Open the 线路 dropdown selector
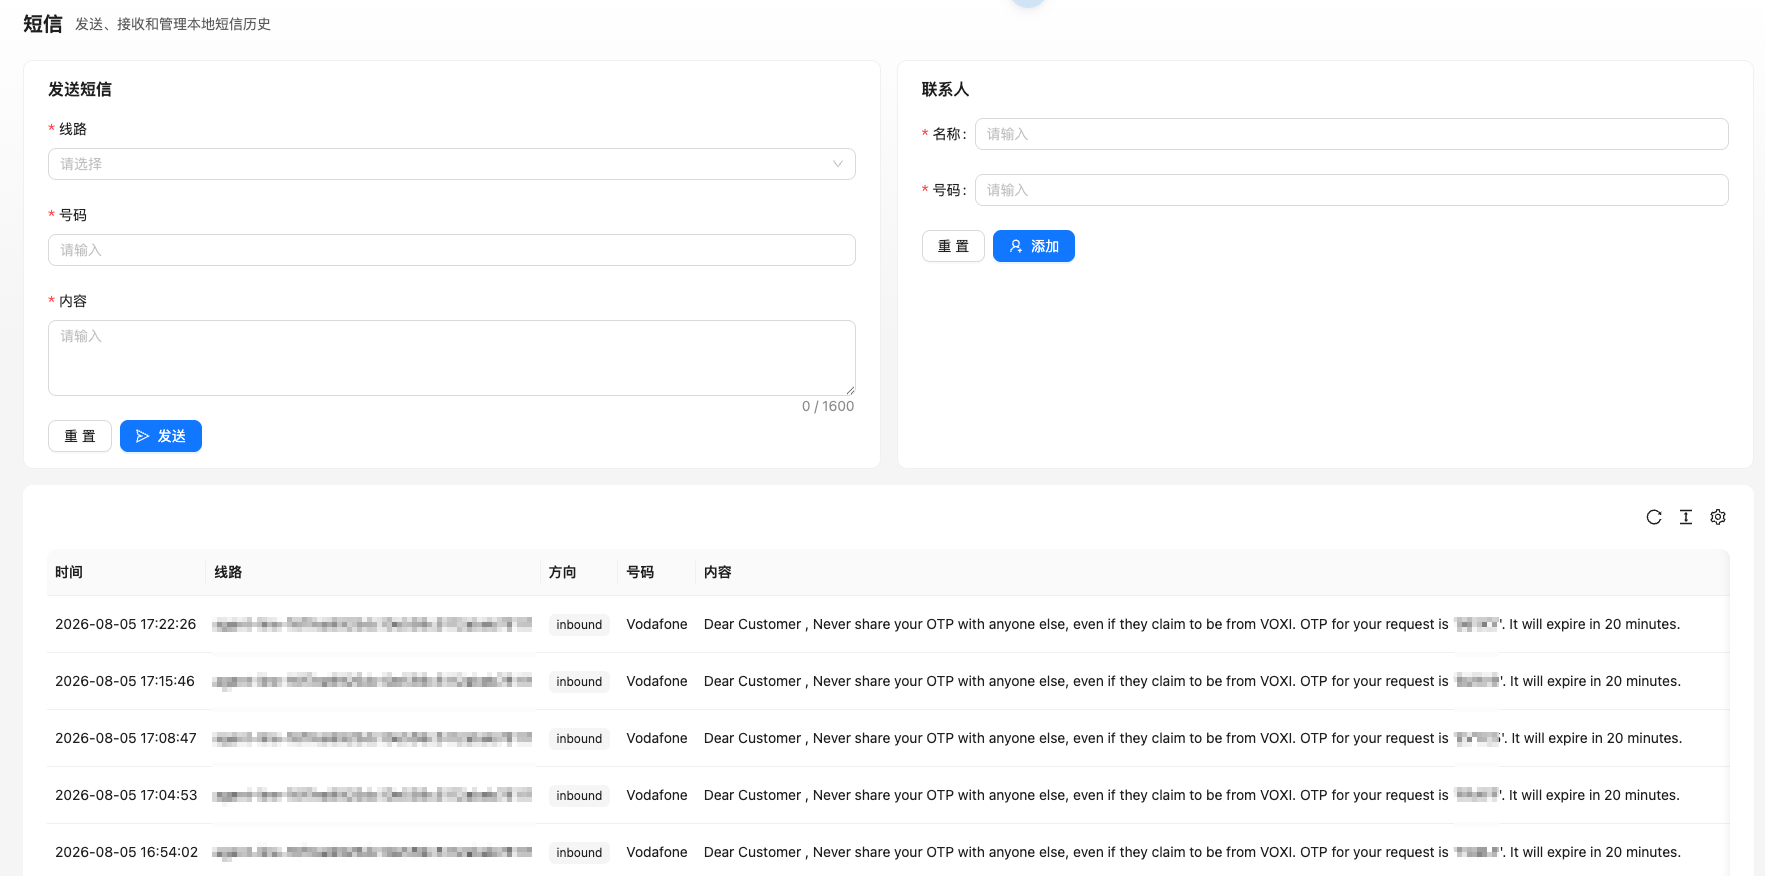The image size is (1765, 876). pyautogui.click(x=452, y=164)
